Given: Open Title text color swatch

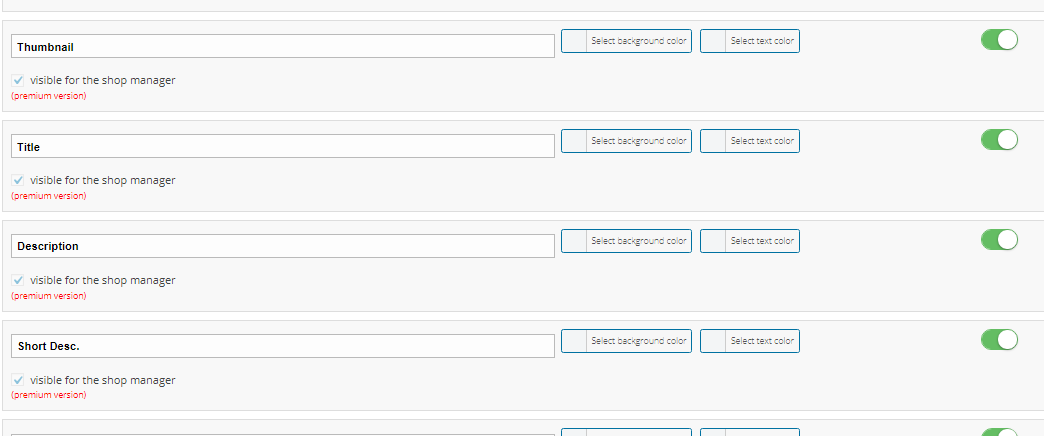Looking at the screenshot, I should coord(713,140).
